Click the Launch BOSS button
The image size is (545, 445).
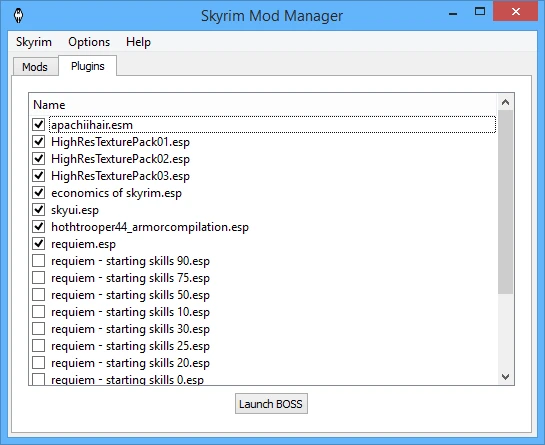tap(271, 404)
